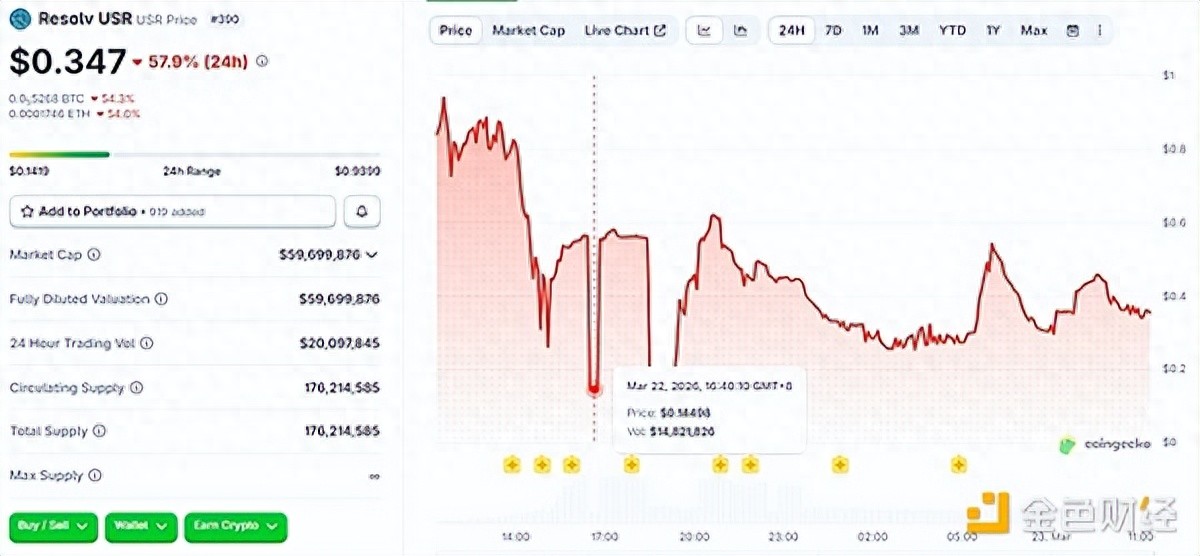The height and width of the screenshot is (556, 1200).
Task: Open the Buy / Sell dropdown
Action: pos(53,525)
